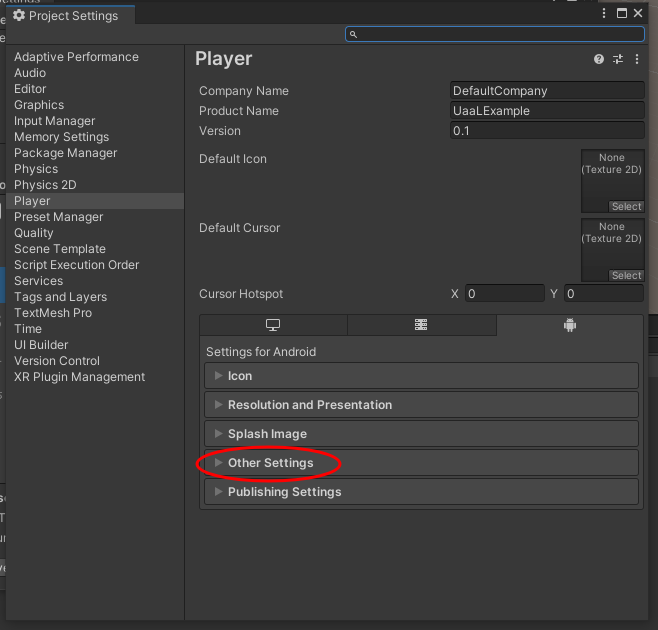Viewport: 658px width, 630px height.
Task: Click the Version field
Action: coord(547,131)
